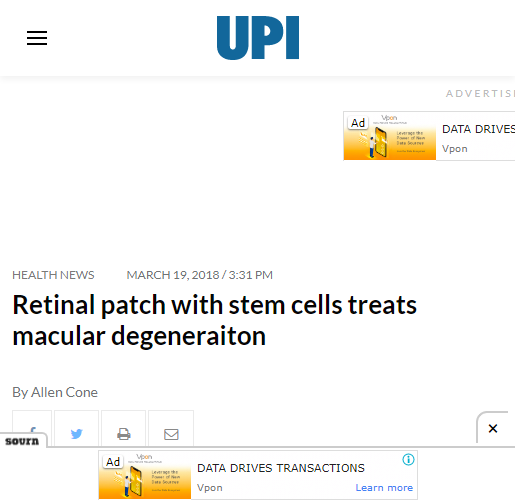The height and width of the screenshot is (500, 515).
Task: Click the Retinal patch article headline
Action: click(x=215, y=320)
